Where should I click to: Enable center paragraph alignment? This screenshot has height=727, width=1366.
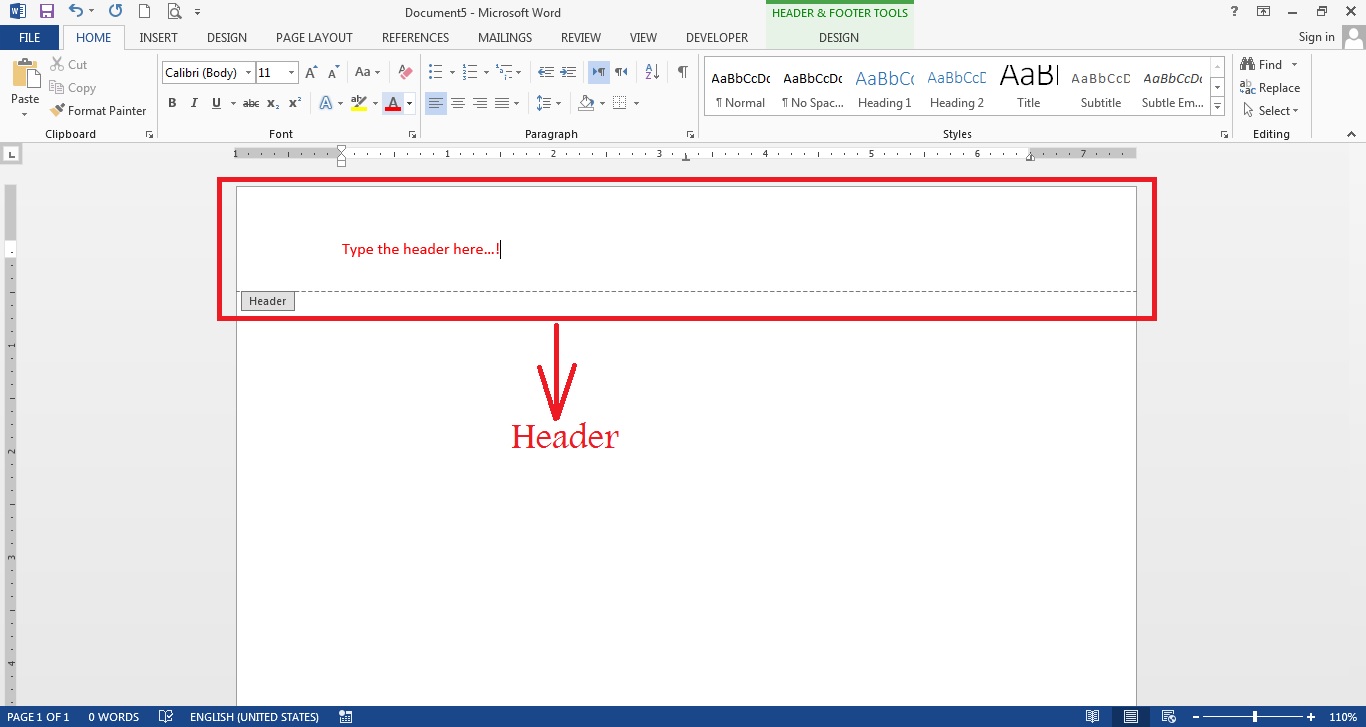tap(457, 102)
